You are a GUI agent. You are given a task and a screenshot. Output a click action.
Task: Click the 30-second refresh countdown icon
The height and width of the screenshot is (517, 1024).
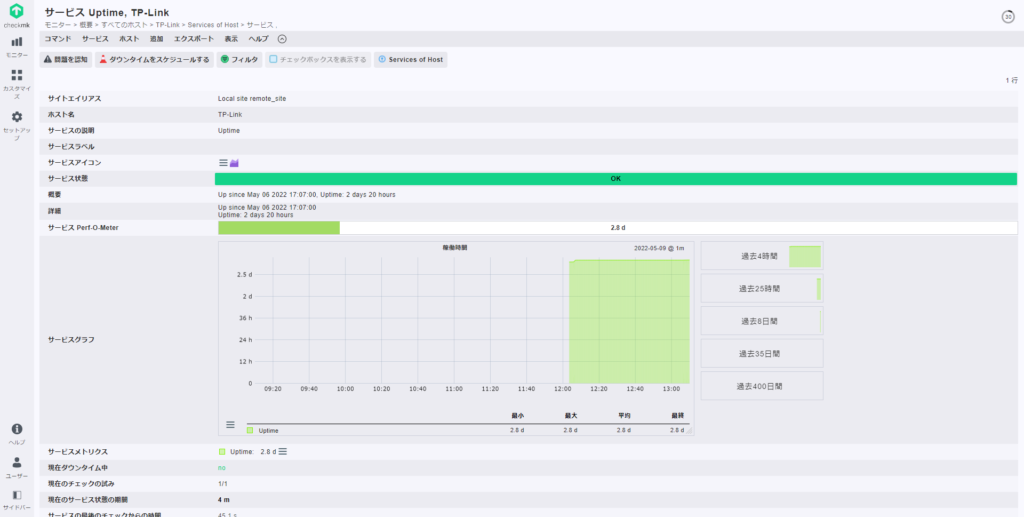(1008, 17)
